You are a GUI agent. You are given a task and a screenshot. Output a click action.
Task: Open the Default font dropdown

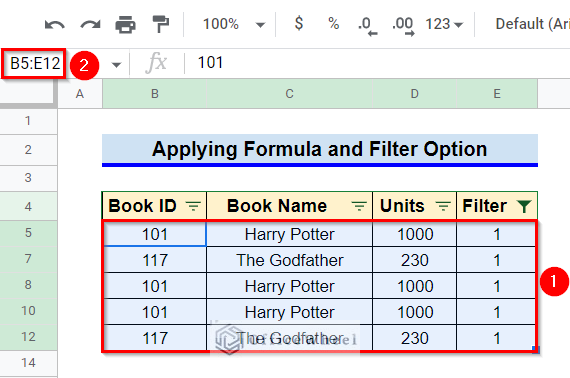(532, 24)
